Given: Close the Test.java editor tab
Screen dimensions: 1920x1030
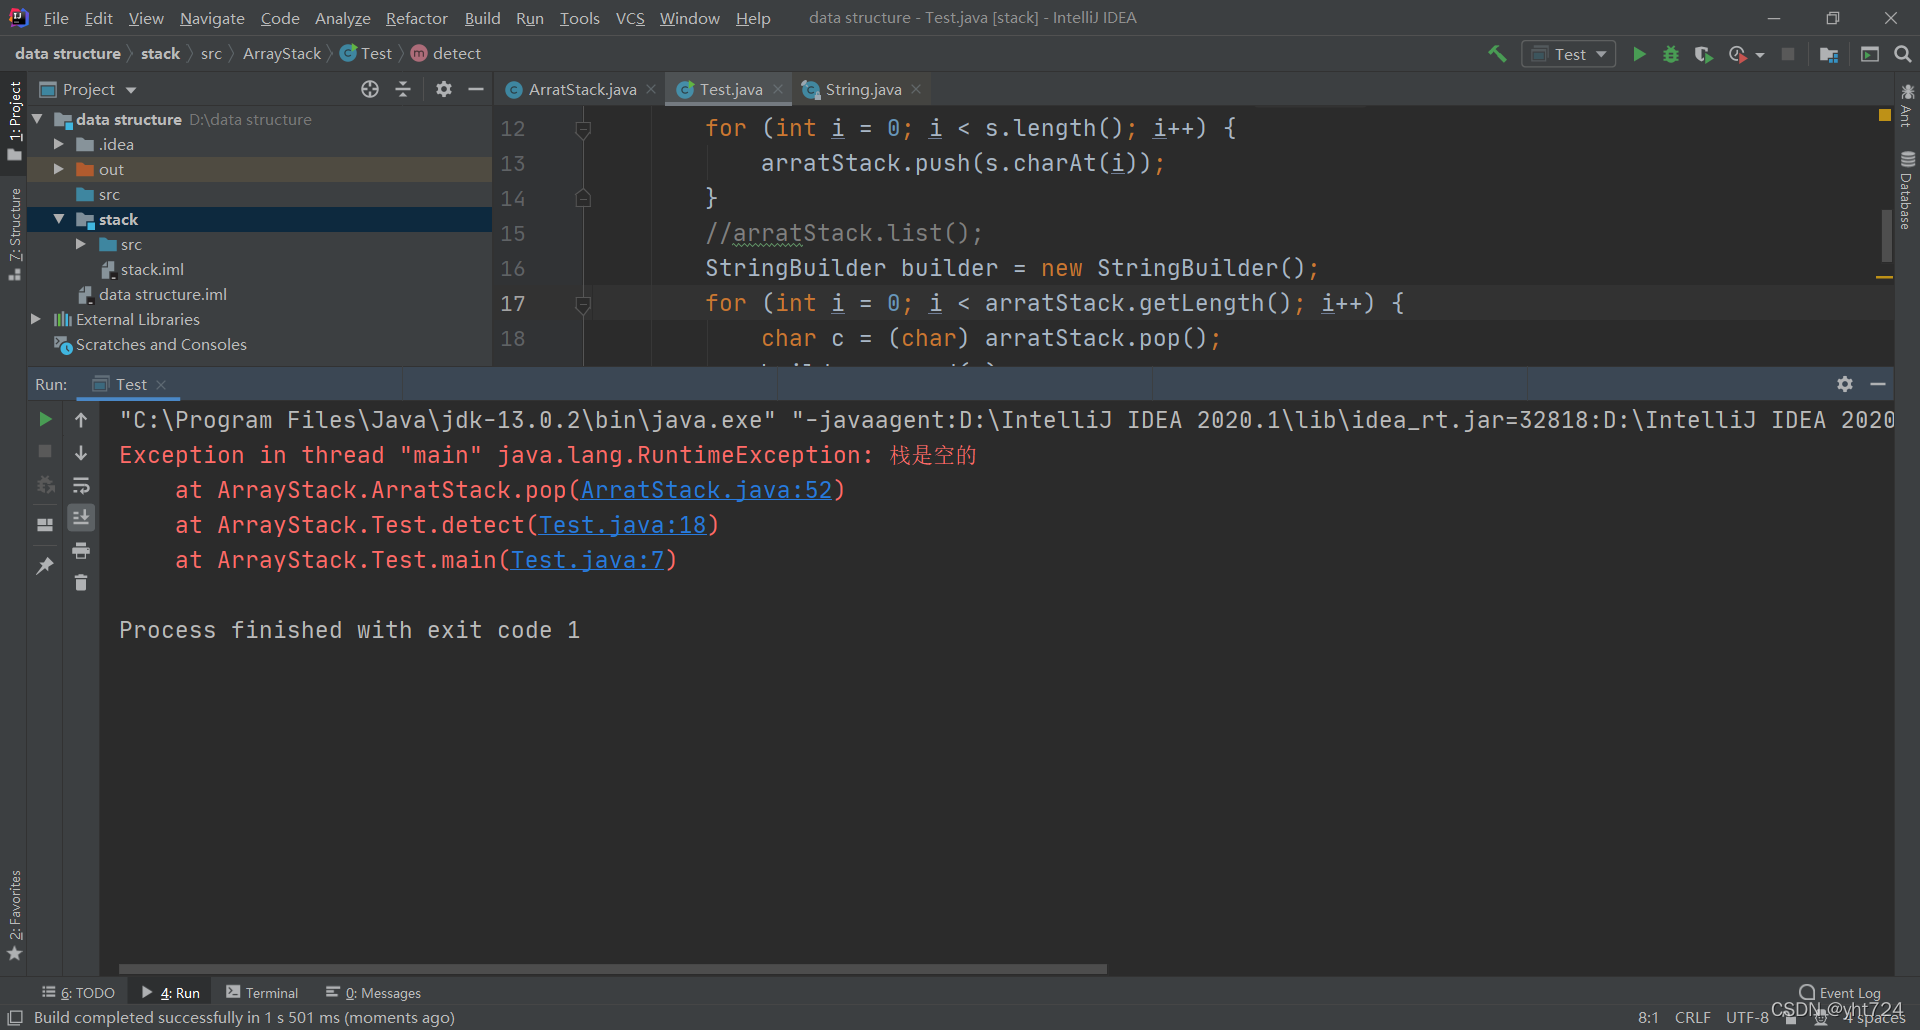Looking at the screenshot, I should [x=778, y=89].
